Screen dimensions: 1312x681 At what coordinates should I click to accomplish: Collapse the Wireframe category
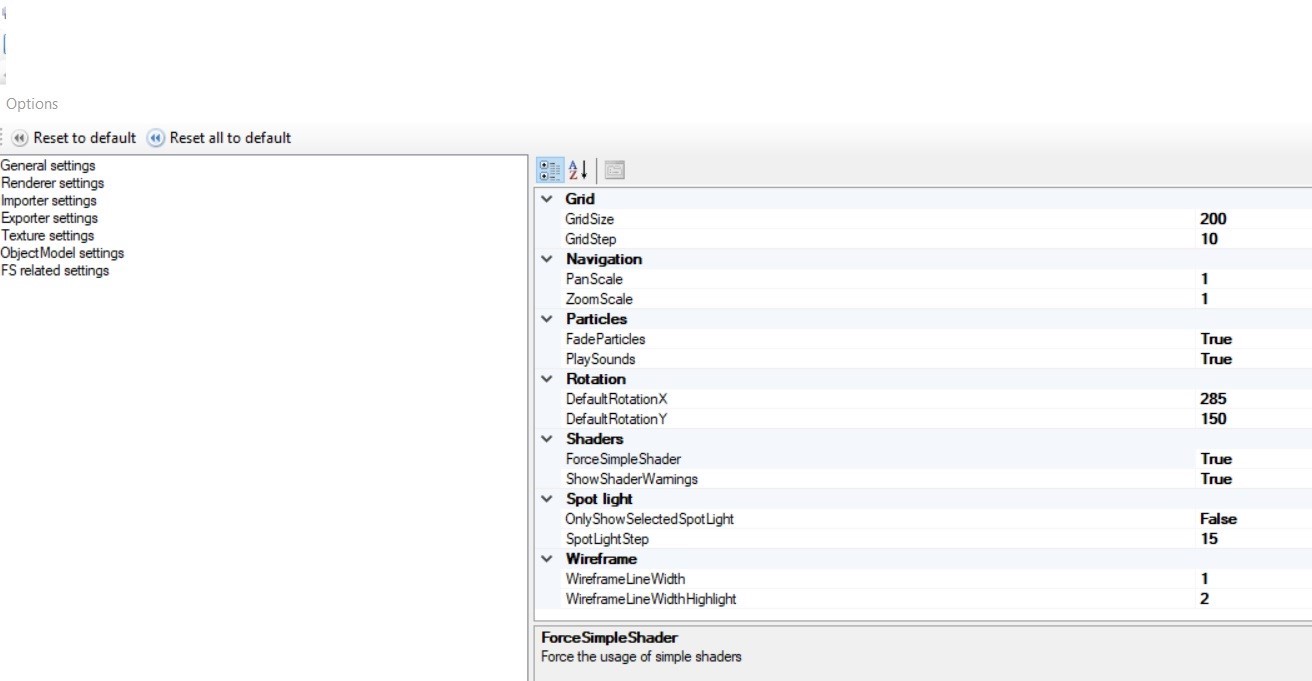tap(546, 559)
